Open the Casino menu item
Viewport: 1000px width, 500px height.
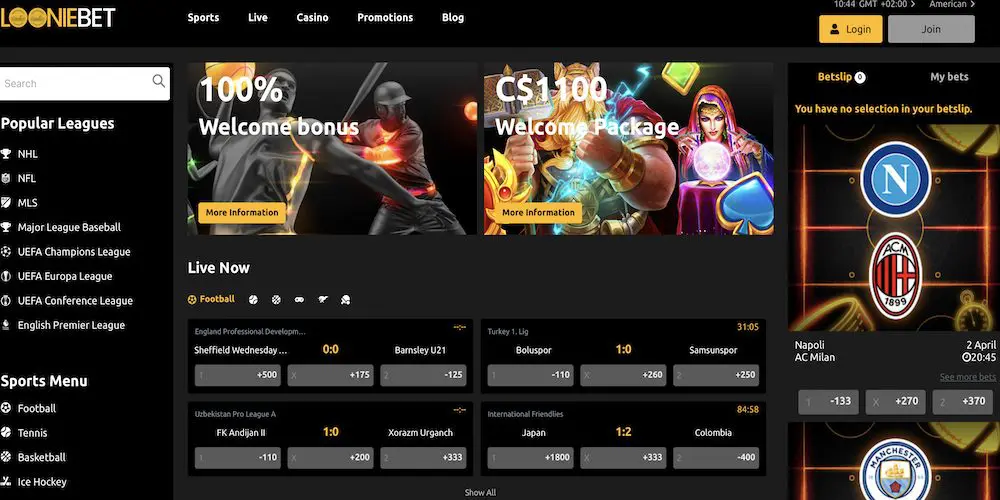click(x=312, y=18)
